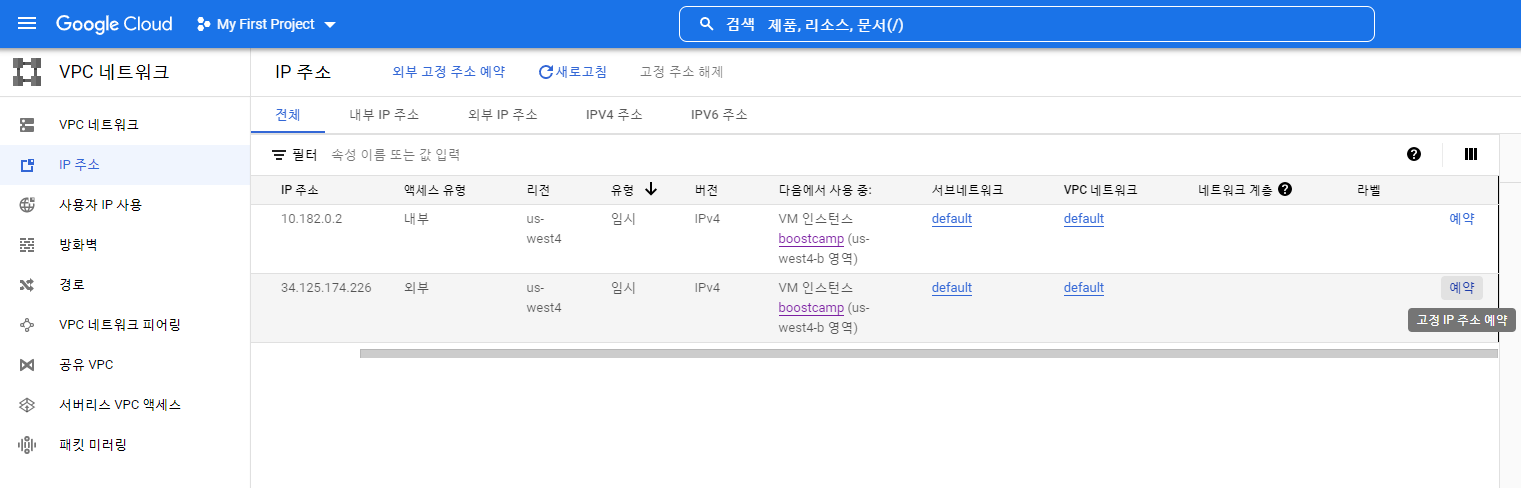Select the IP address 34.125.174.226 cell

click(326, 288)
